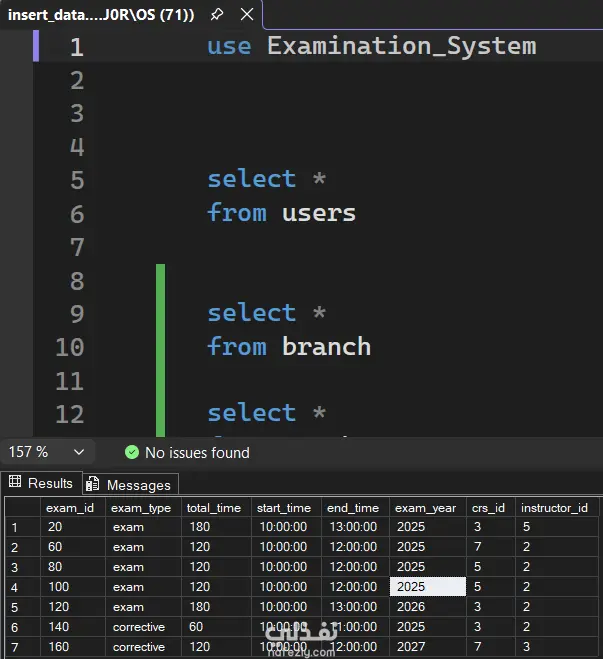Screen dimensions: 603x659
Task: Select the highlighted 2025 cell in row 4
Action: click(427, 587)
